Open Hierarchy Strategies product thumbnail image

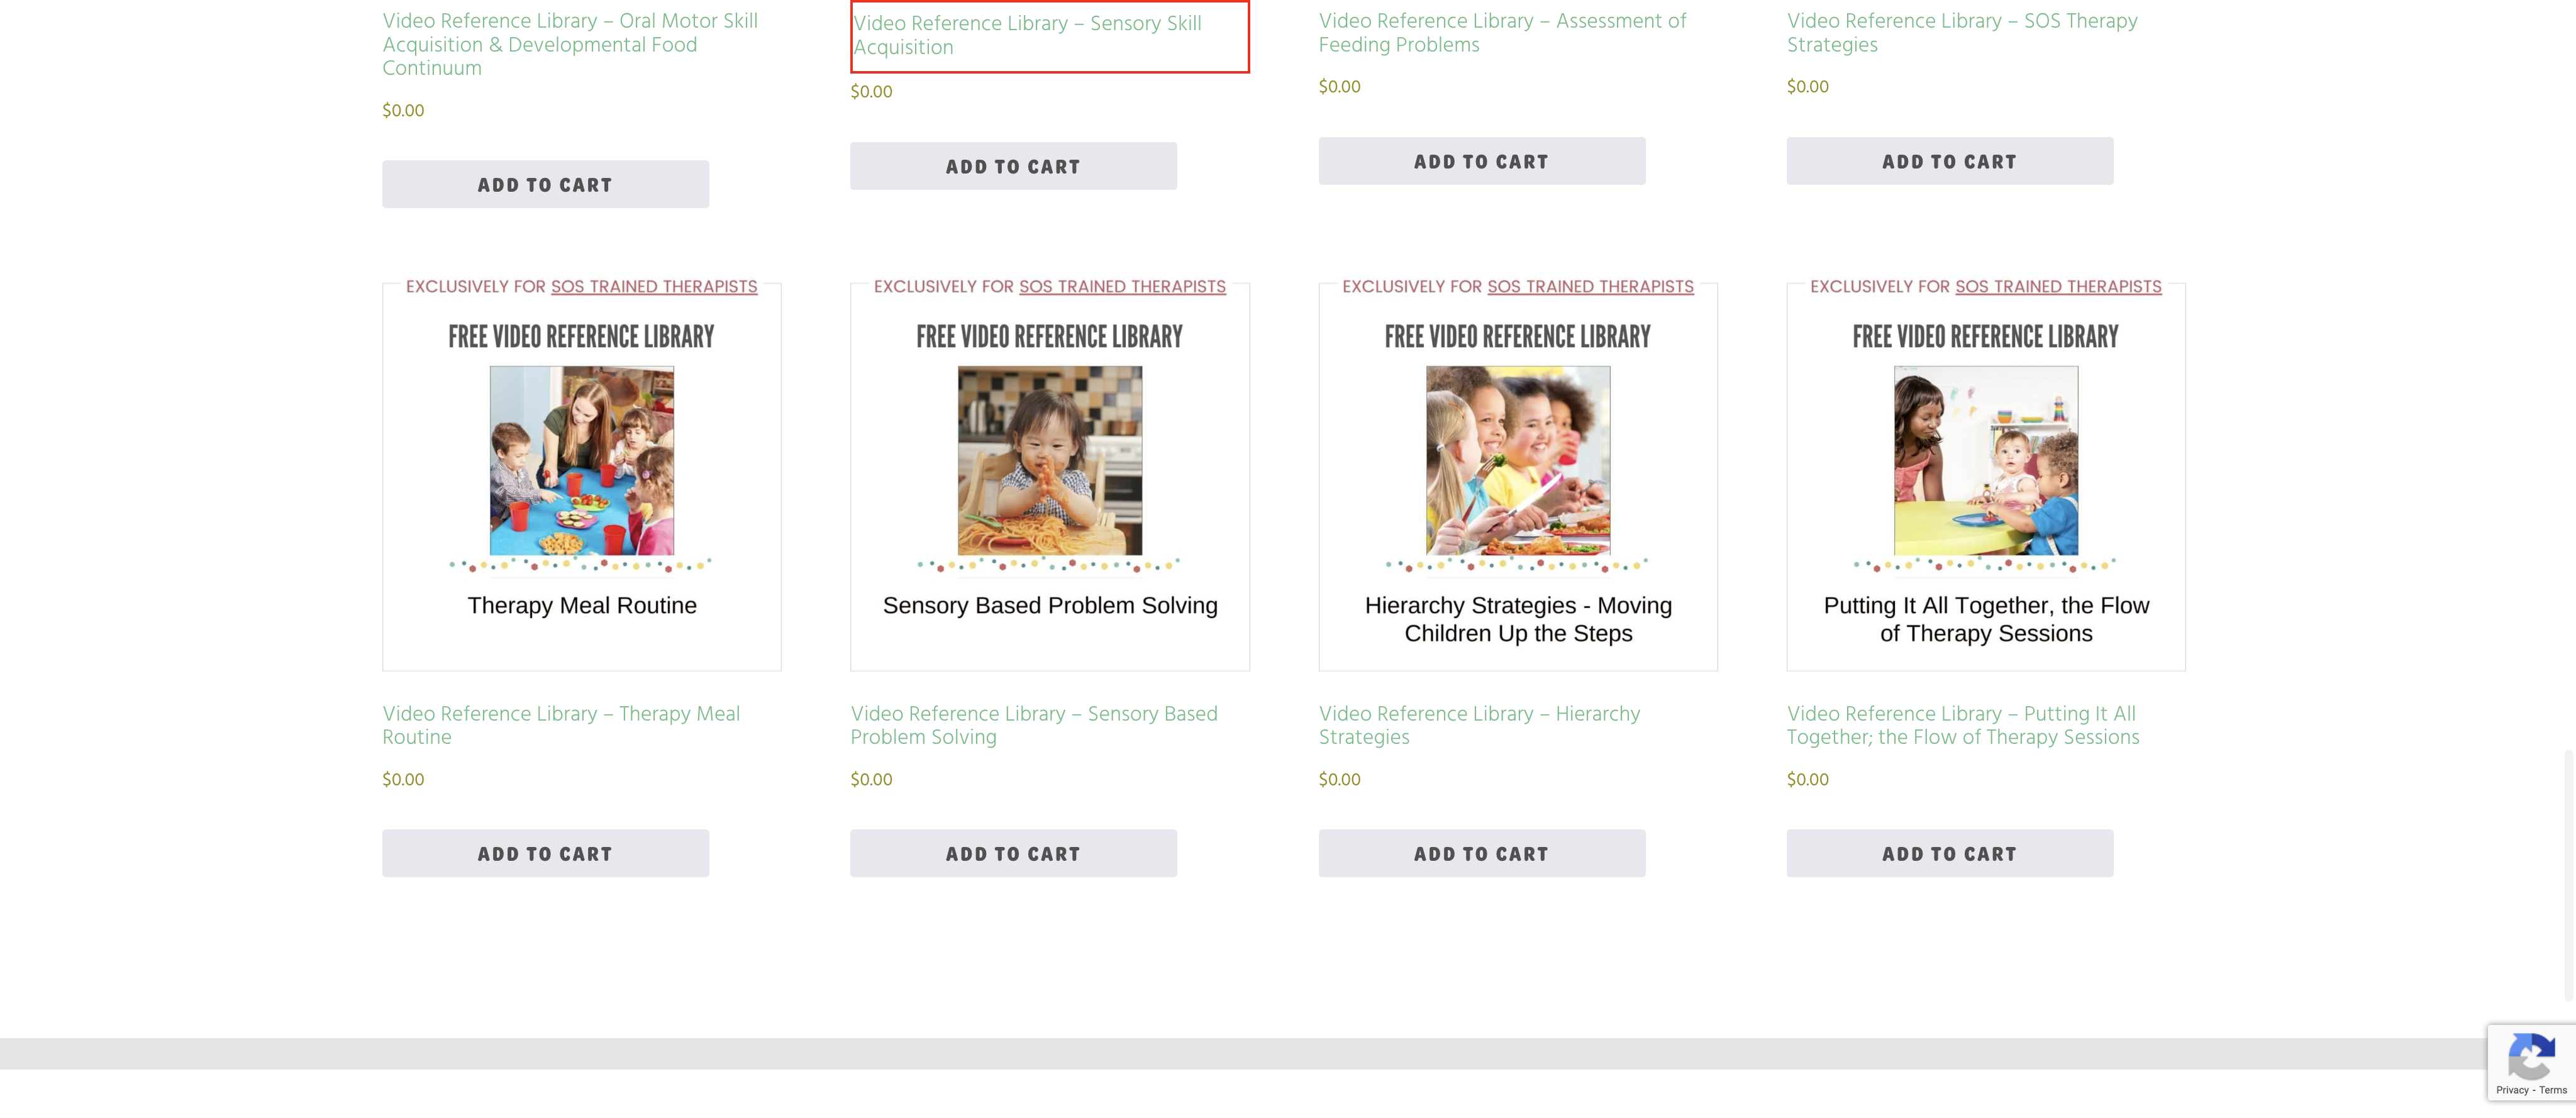1517,476
